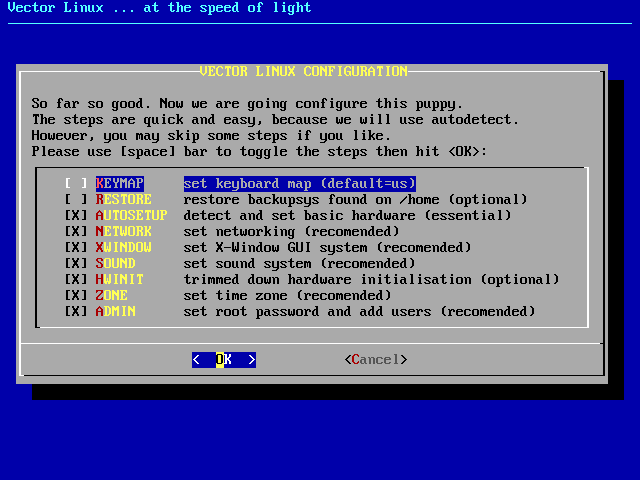Click the Cancel button

point(375,360)
